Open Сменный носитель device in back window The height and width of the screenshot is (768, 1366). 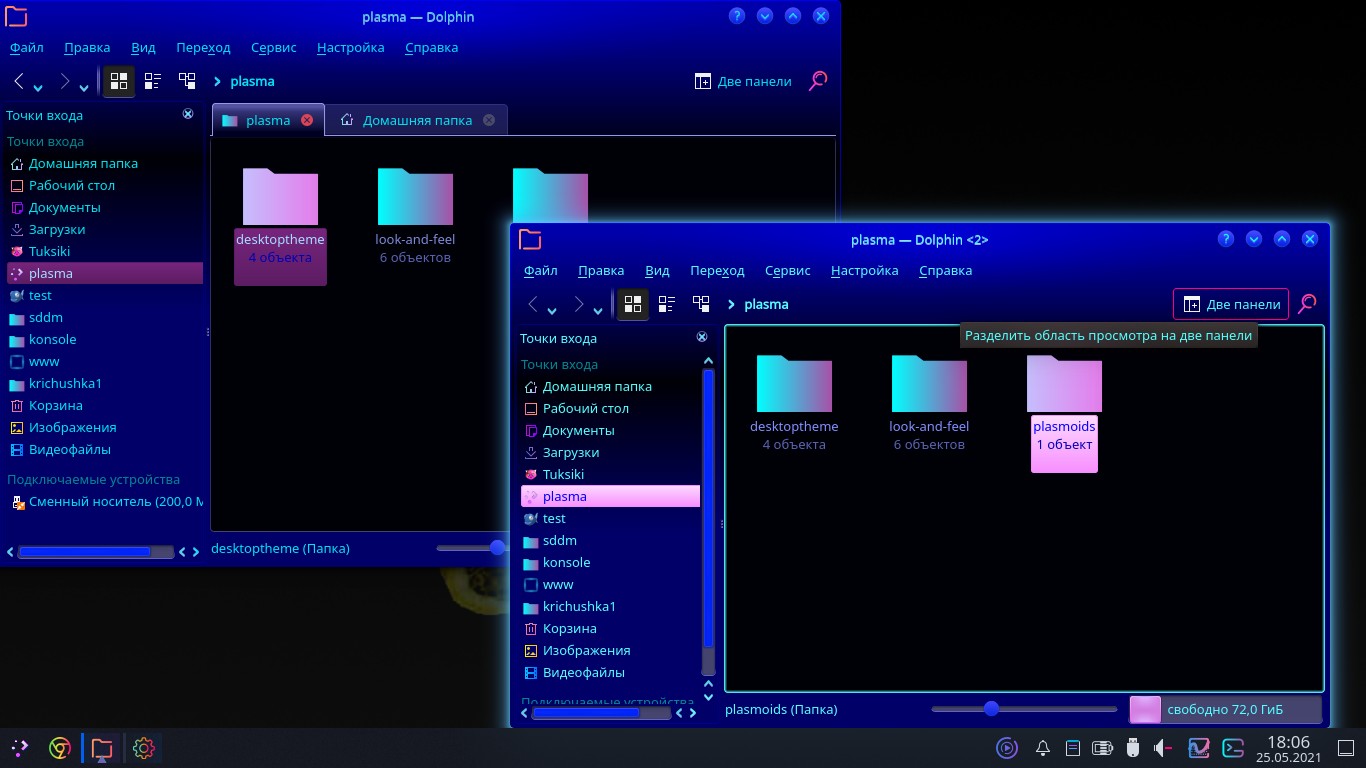(x=105, y=501)
